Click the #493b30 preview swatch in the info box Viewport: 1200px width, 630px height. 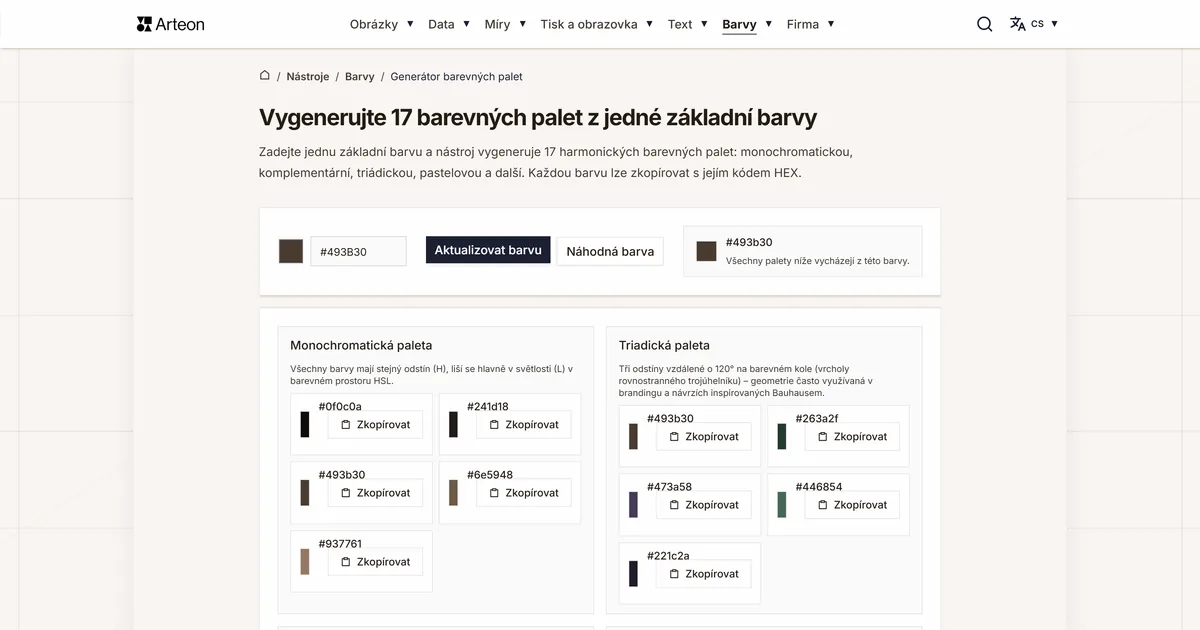[706, 251]
